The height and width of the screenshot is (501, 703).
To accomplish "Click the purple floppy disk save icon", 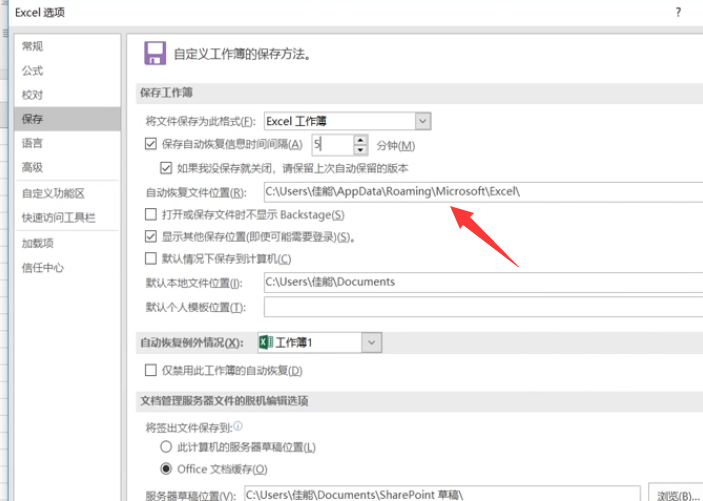I will (x=155, y=53).
